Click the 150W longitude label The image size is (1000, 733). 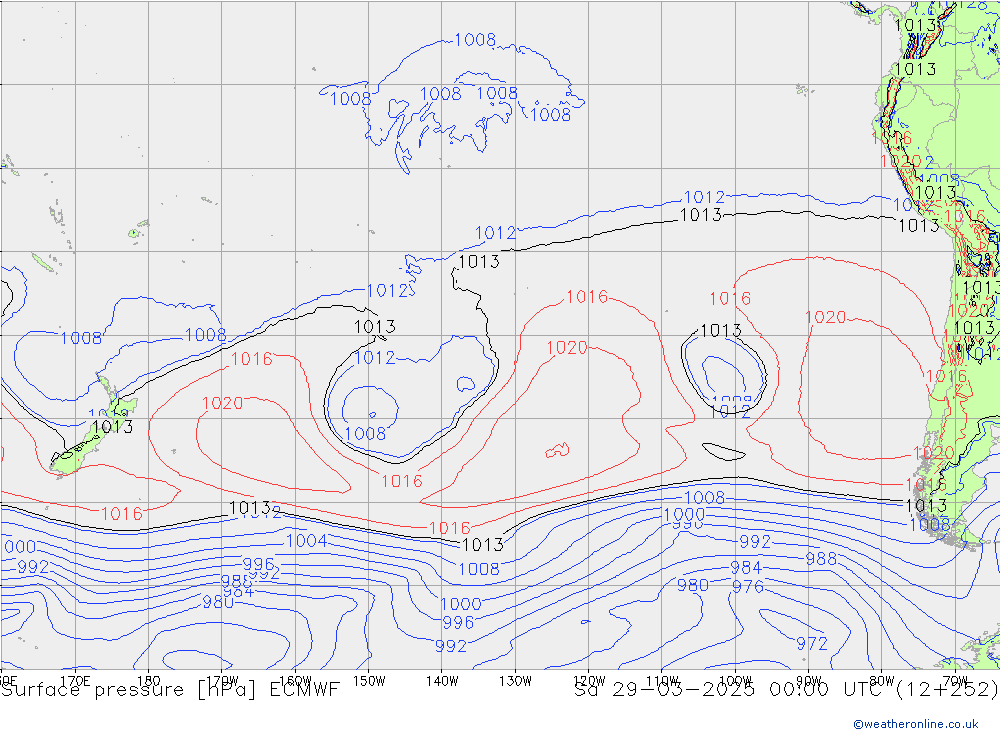(x=369, y=681)
